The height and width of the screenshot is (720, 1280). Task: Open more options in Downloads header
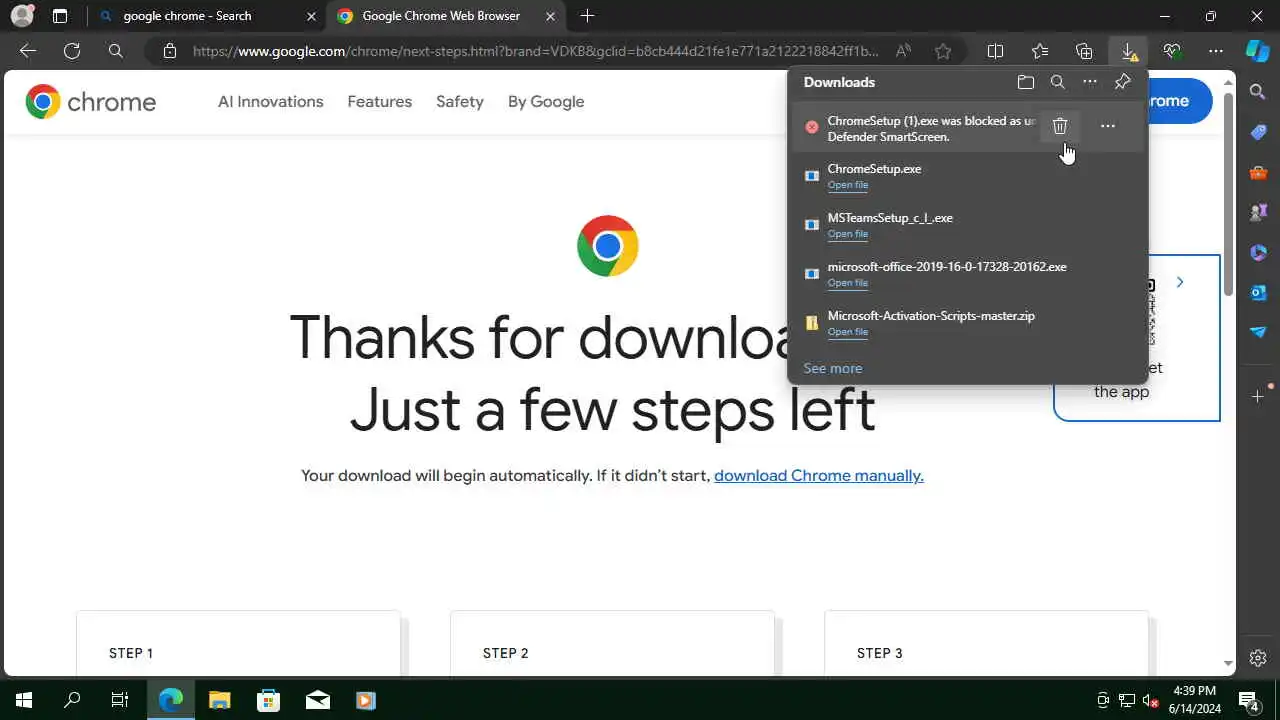(x=1090, y=82)
